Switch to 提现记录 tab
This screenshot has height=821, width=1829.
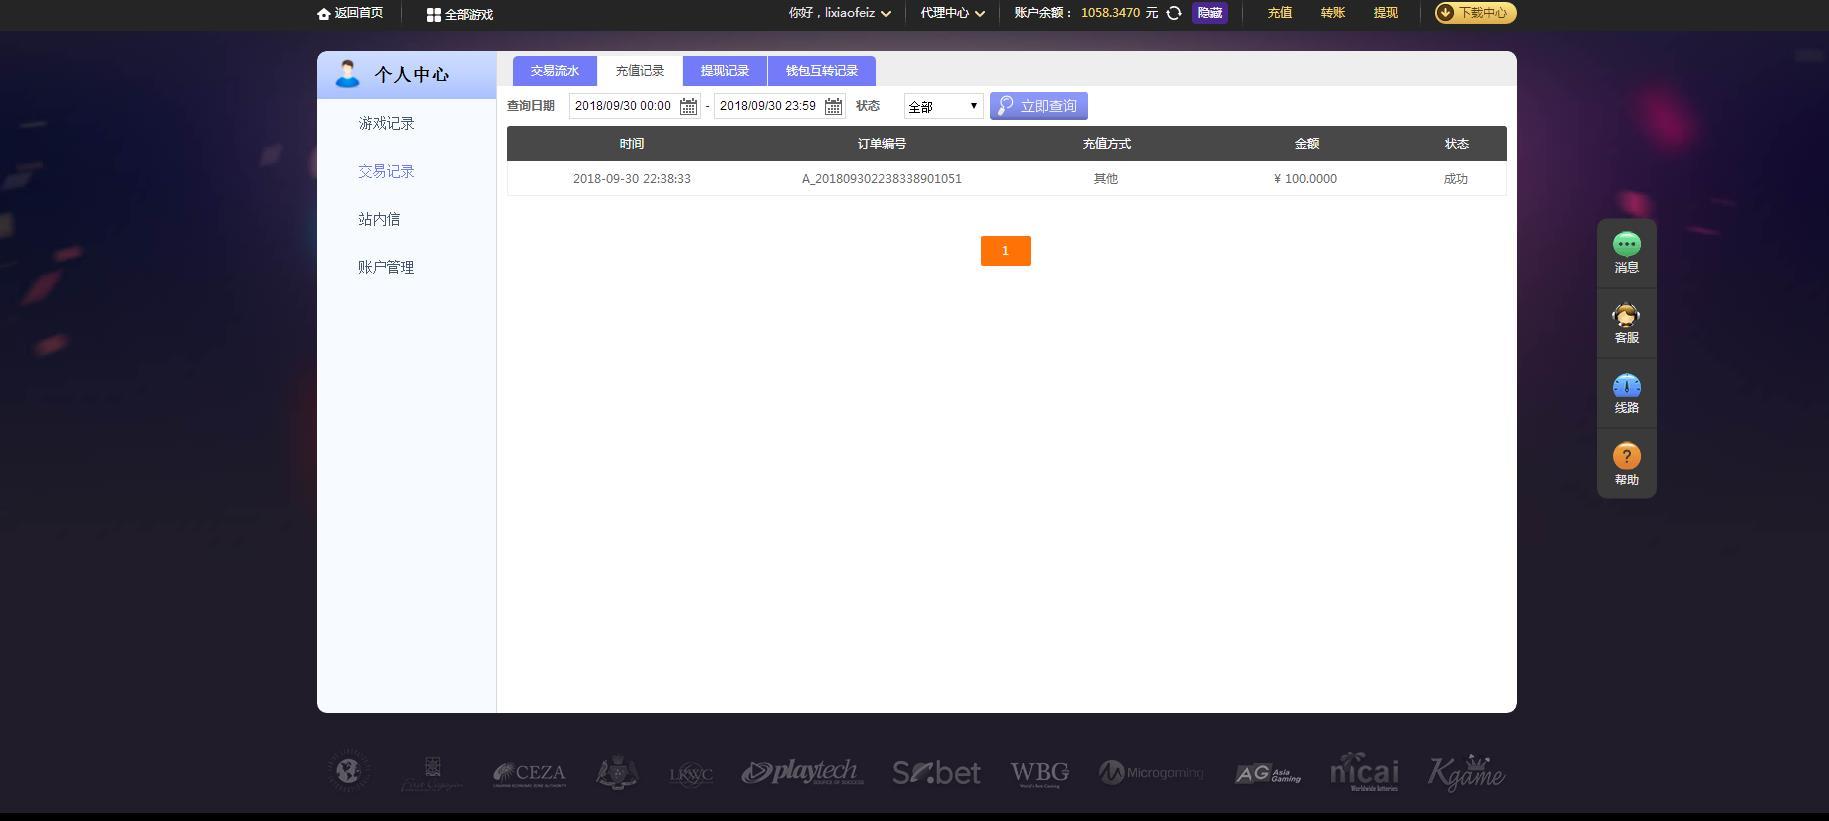(725, 71)
